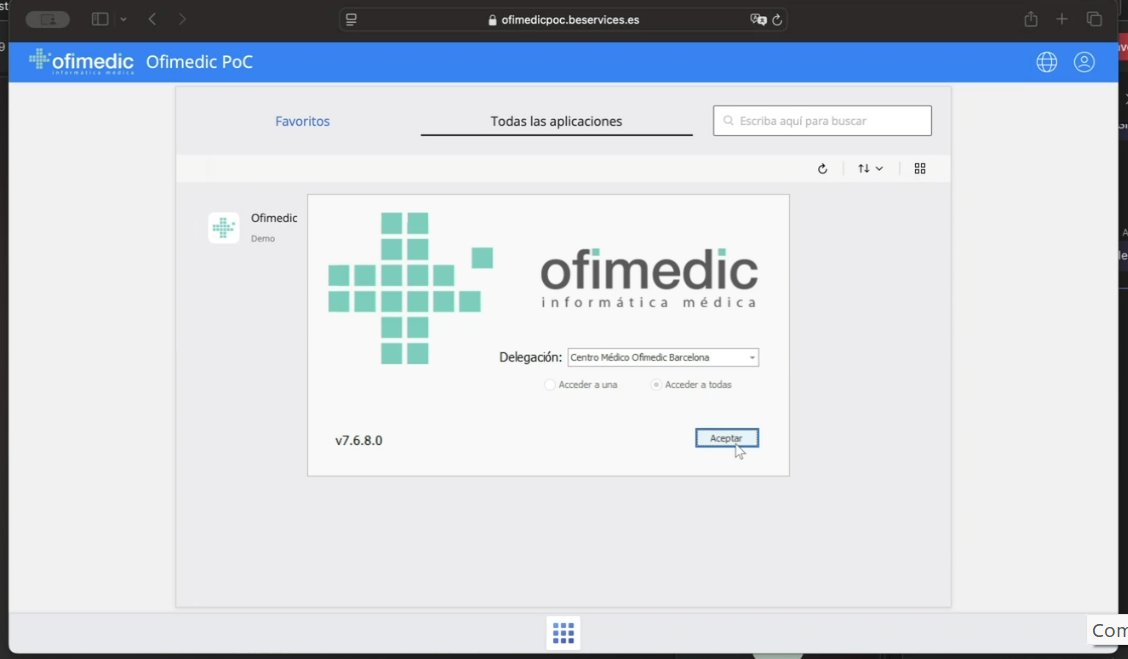Refresh the applications list

click(822, 169)
